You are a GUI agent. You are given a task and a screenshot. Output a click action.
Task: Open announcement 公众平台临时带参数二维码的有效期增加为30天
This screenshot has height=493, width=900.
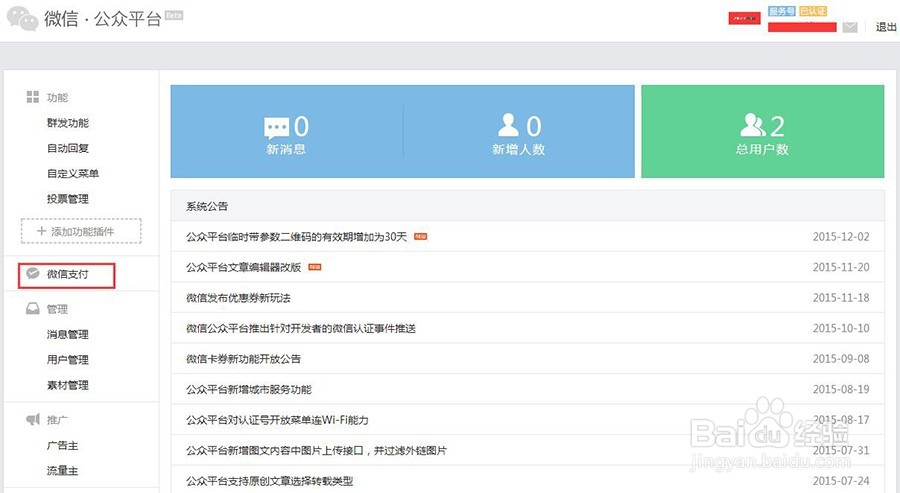pyautogui.click(x=296, y=236)
